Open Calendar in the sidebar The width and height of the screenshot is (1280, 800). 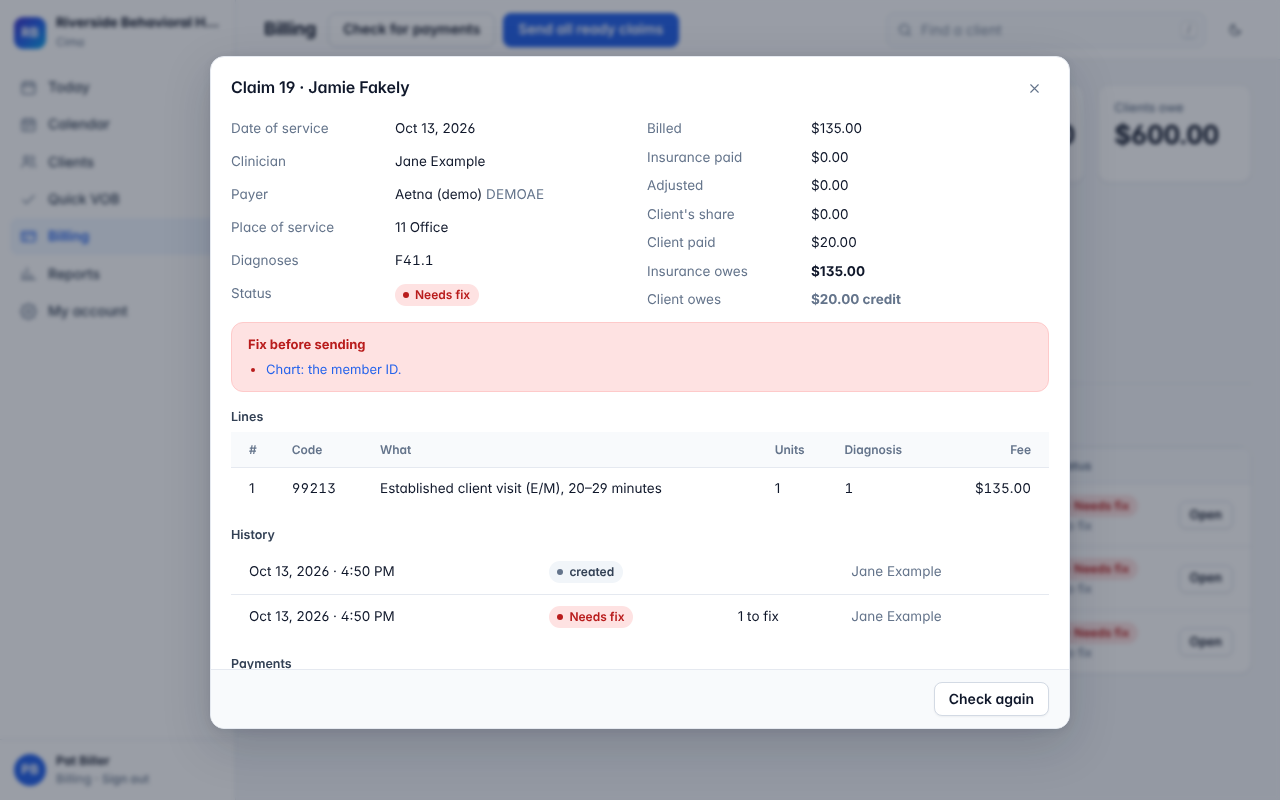click(x=117, y=124)
